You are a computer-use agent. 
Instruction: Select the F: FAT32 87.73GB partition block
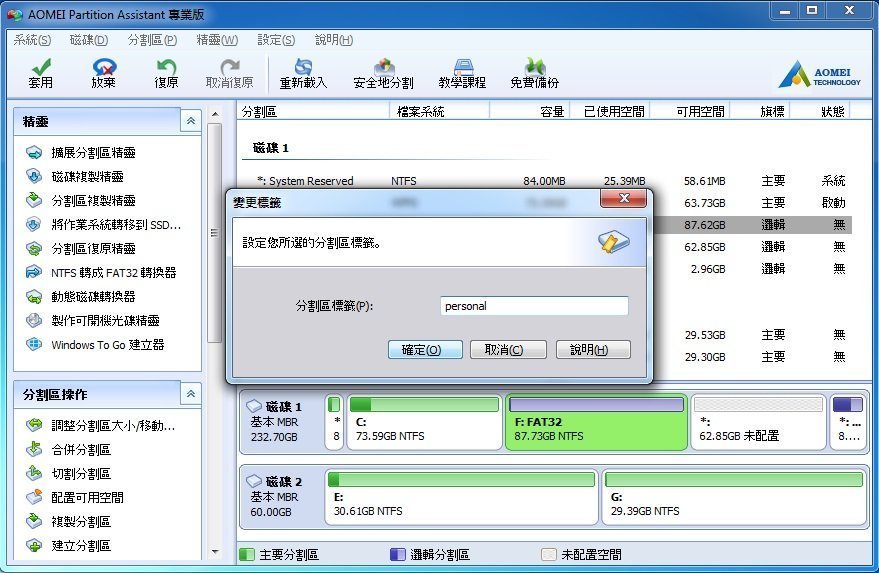pyautogui.click(x=596, y=422)
